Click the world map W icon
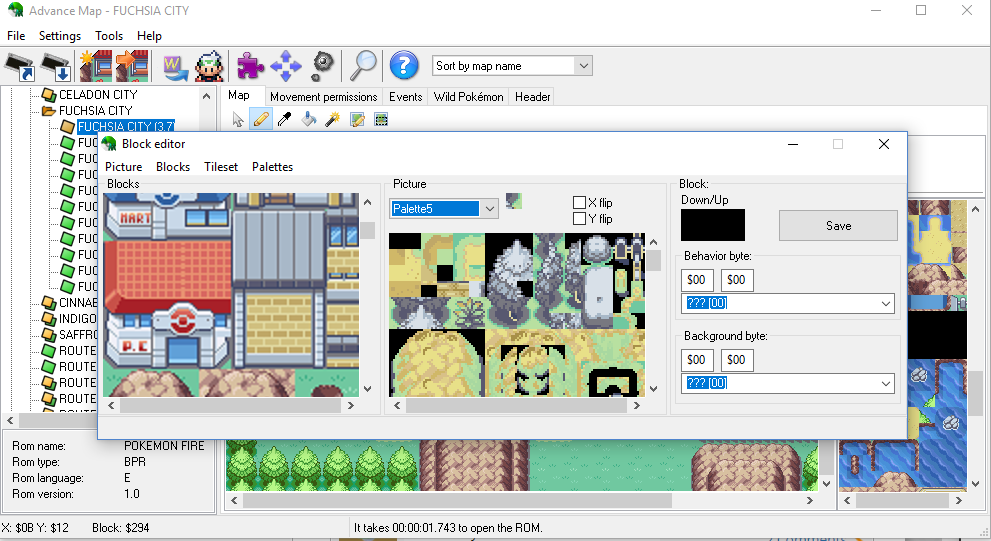Viewport: 991px width, 541px height. pyautogui.click(x=175, y=66)
